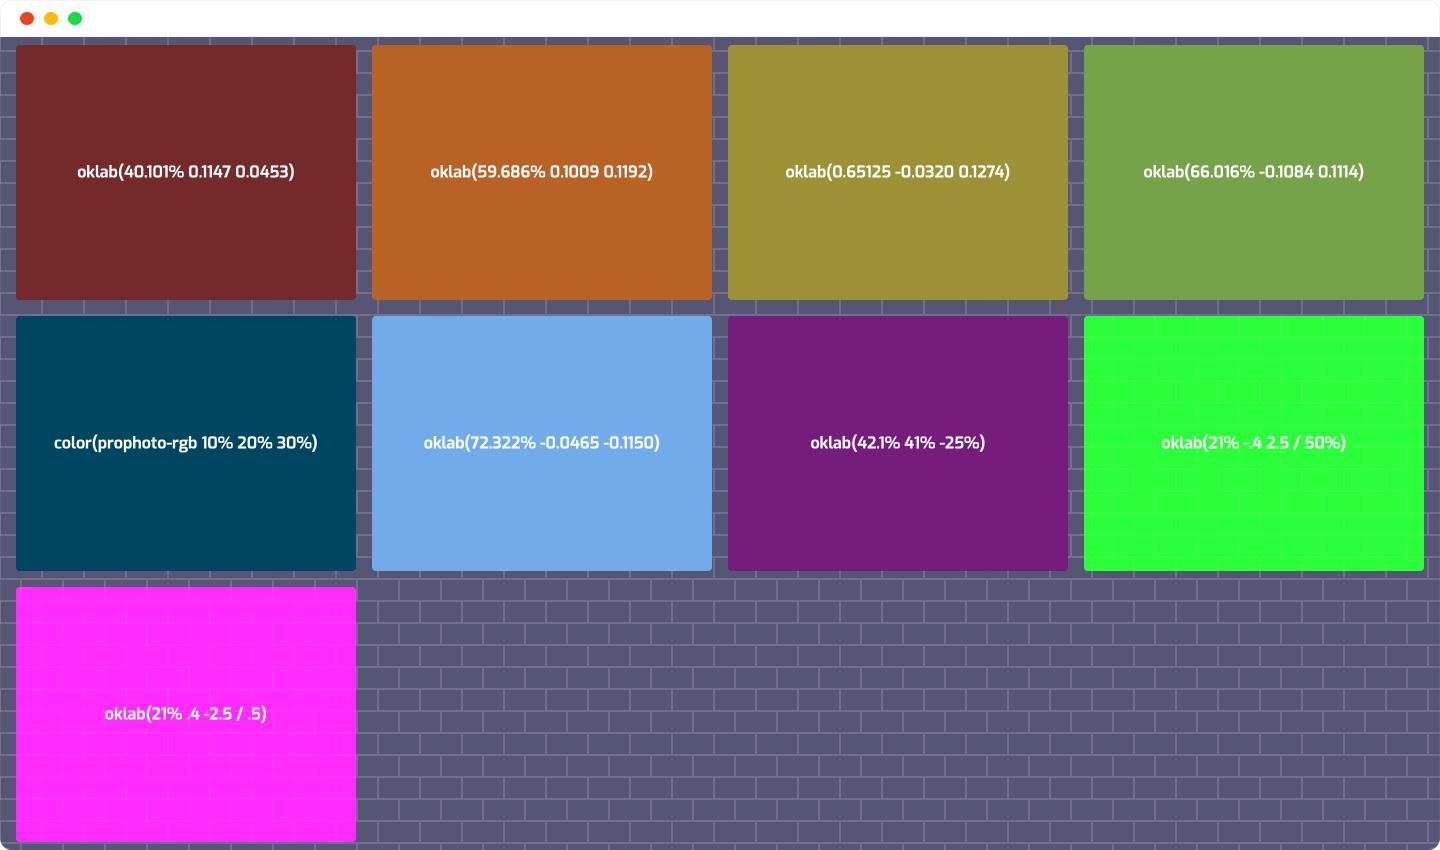Screen dimensions: 1440x850
Task: Click the light blue oklab(72.322% -0.0465 -0.1150) swatch
Action: point(542,443)
